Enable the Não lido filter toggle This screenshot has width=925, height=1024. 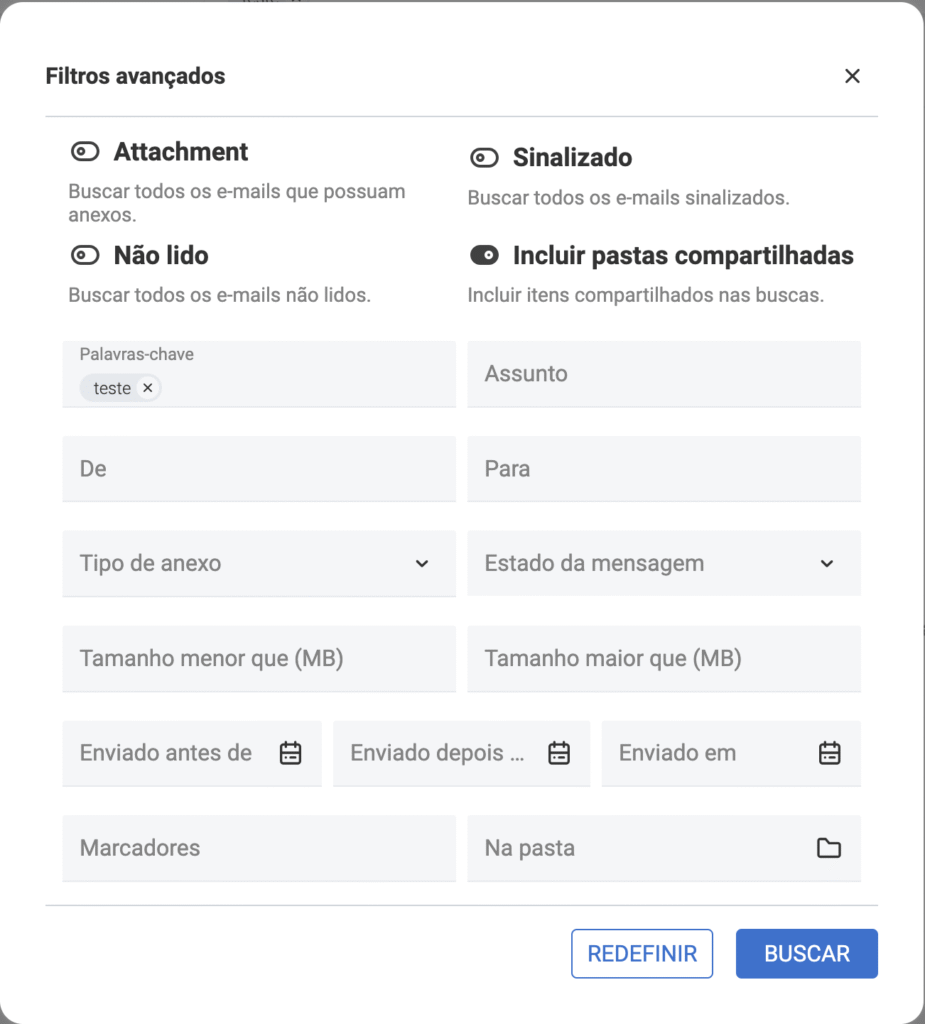(x=85, y=256)
